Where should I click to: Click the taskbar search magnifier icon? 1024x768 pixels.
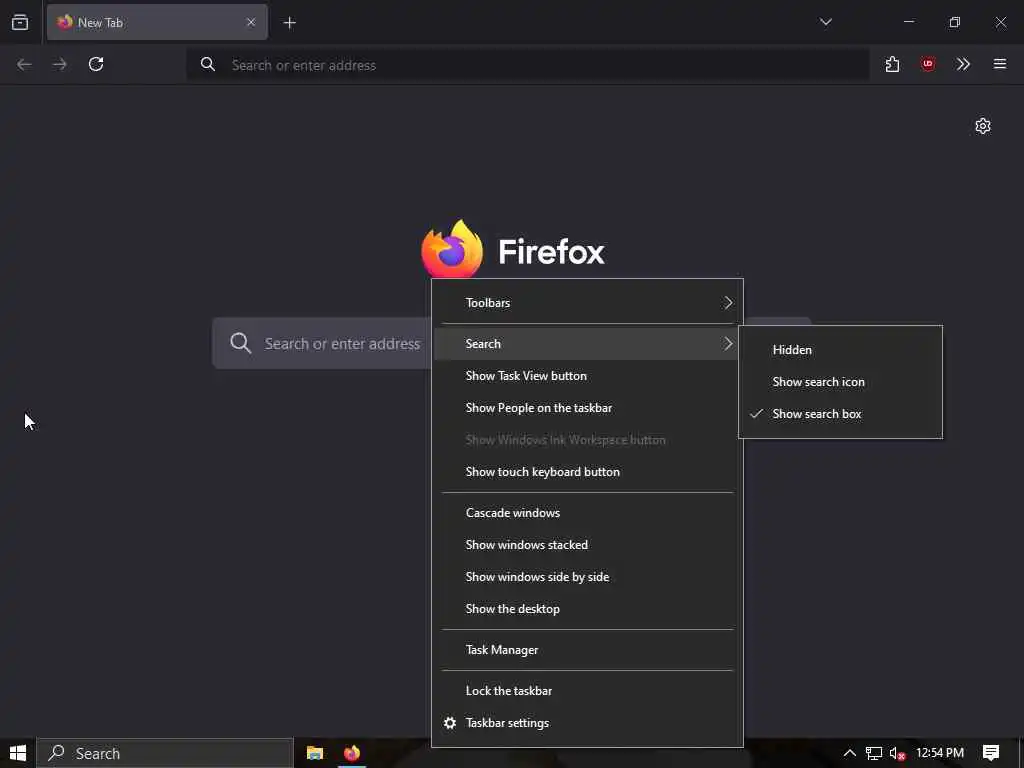pyautogui.click(x=56, y=753)
